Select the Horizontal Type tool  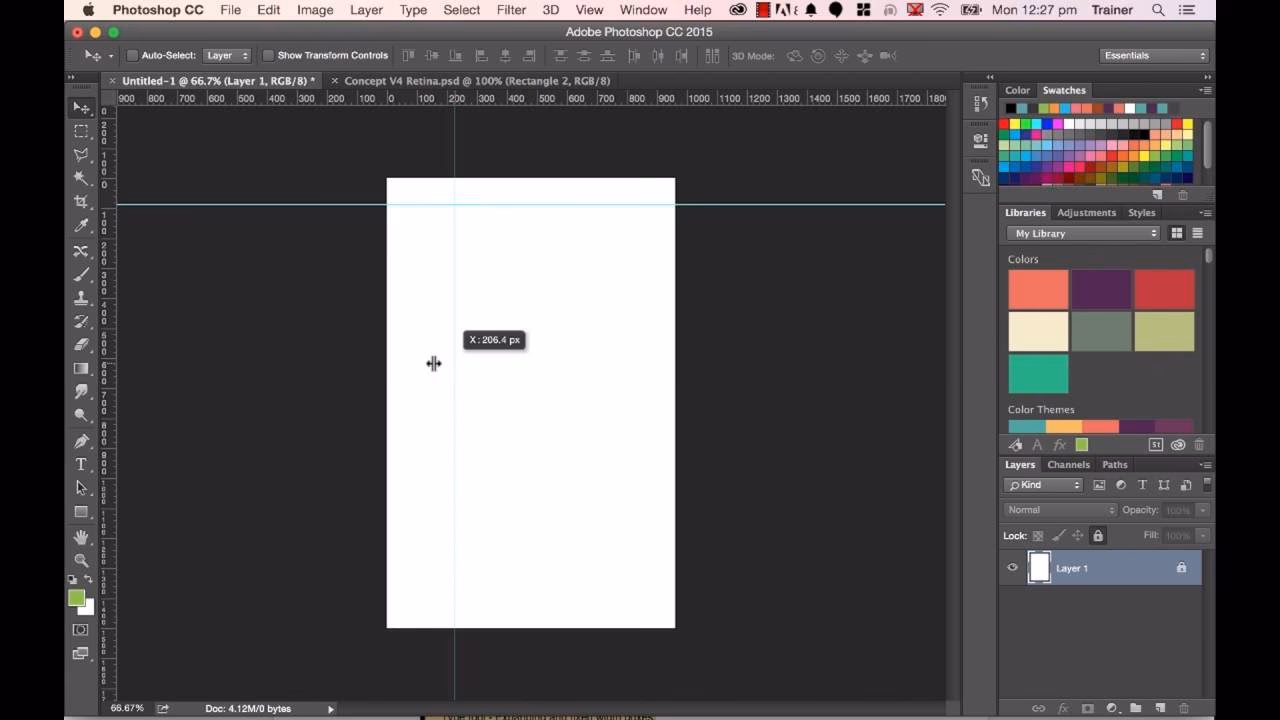pos(81,464)
